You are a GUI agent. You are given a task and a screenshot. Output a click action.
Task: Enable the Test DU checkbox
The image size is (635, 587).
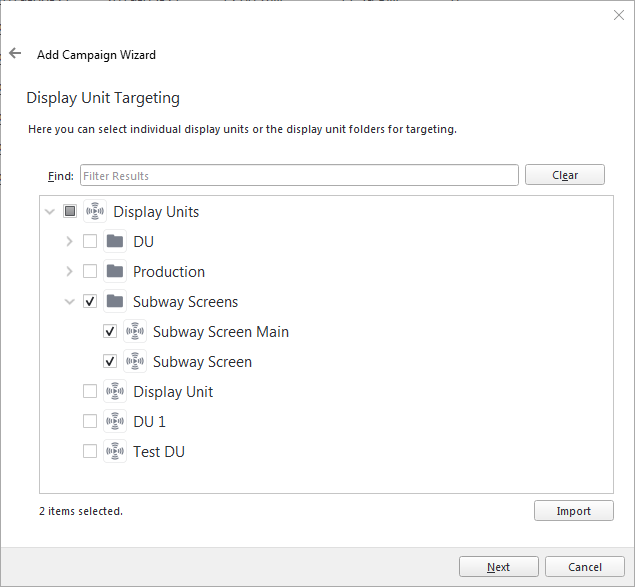[90, 451]
